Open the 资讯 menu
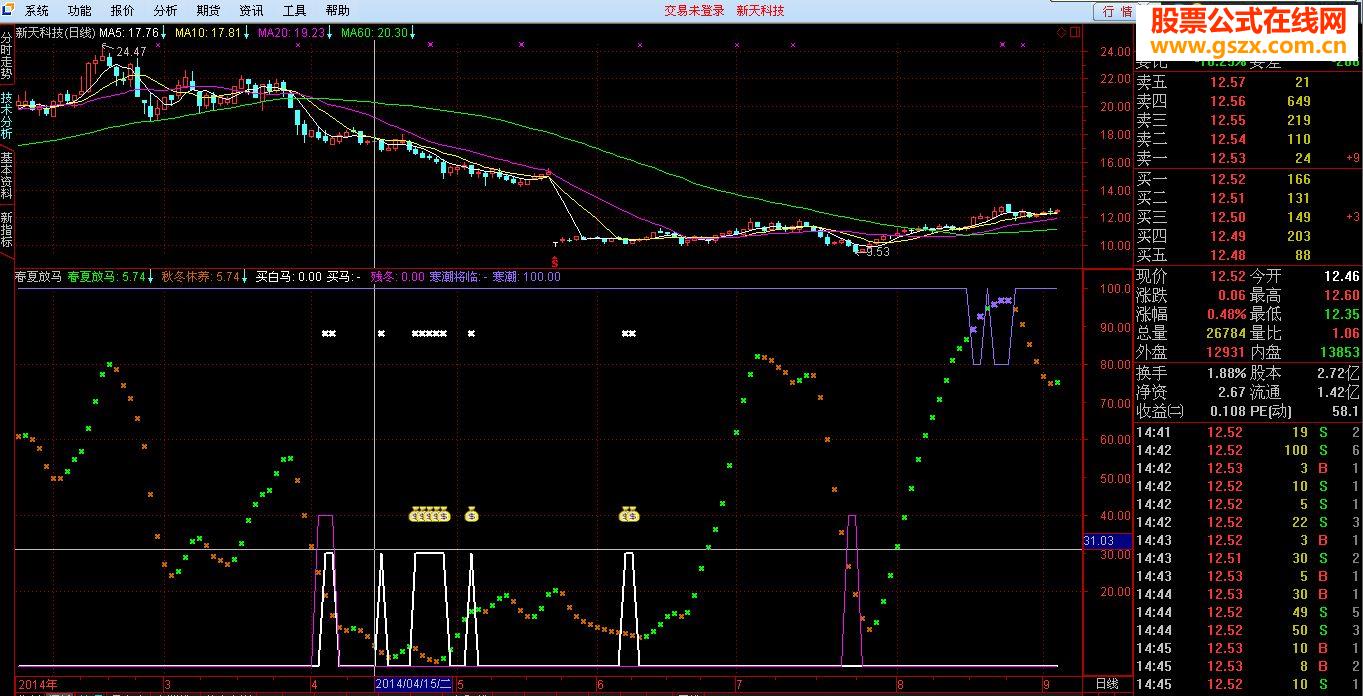Viewport: 1363px width, 696px height. tap(252, 11)
